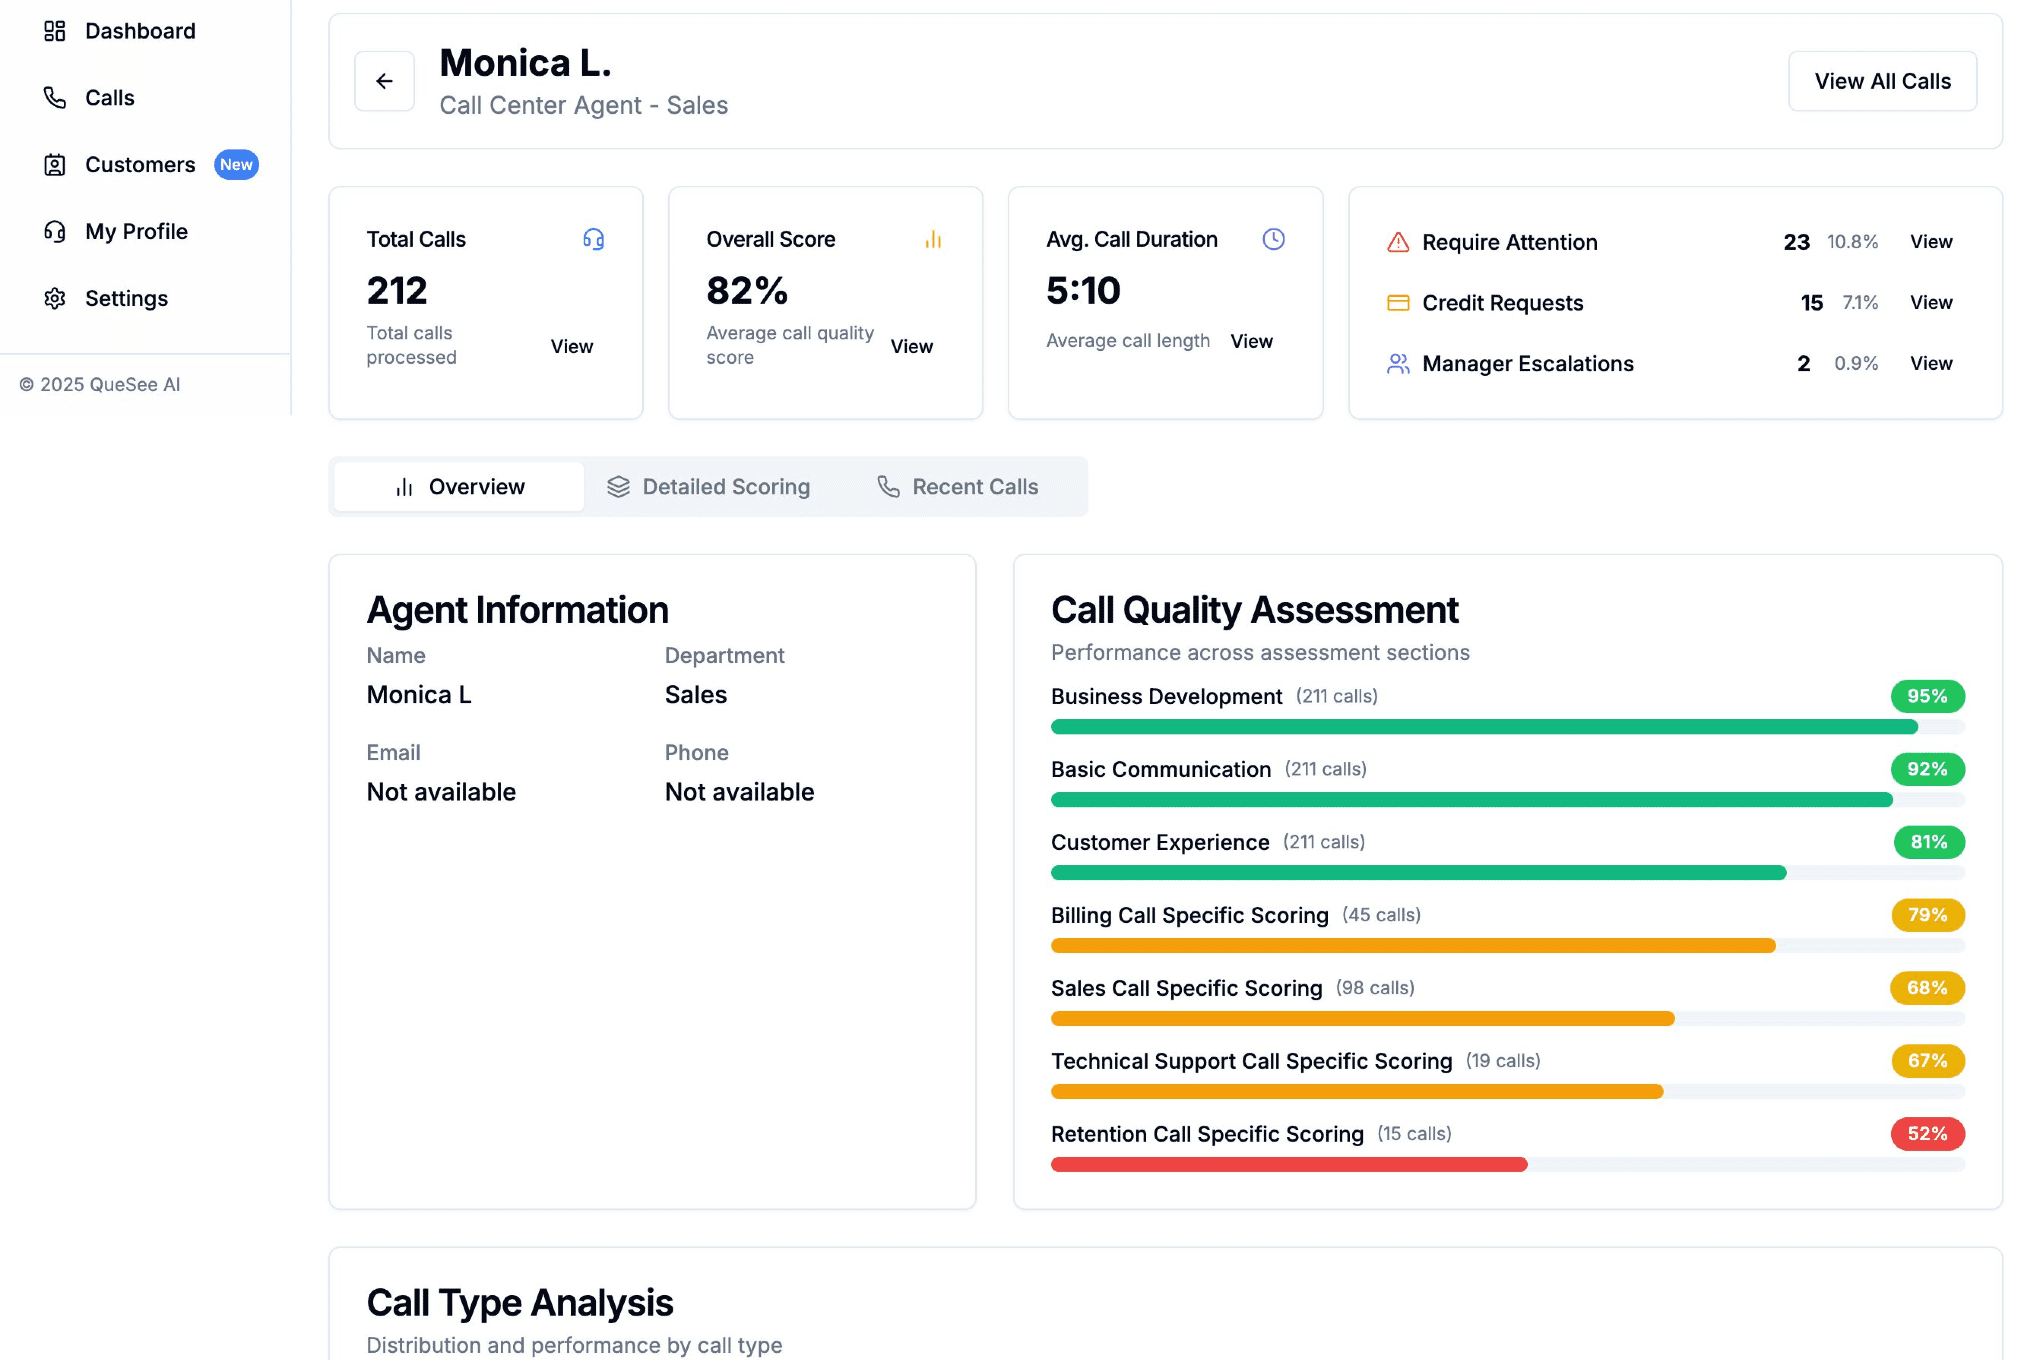This screenshot has width=2040, height=1360.
Task: Click View link in Total Calls card
Action: (571, 346)
